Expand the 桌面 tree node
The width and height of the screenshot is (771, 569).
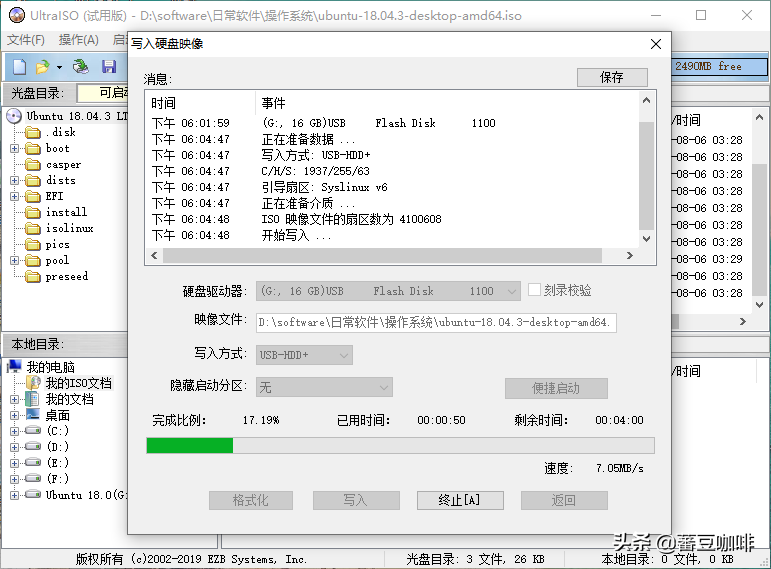tap(14, 416)
